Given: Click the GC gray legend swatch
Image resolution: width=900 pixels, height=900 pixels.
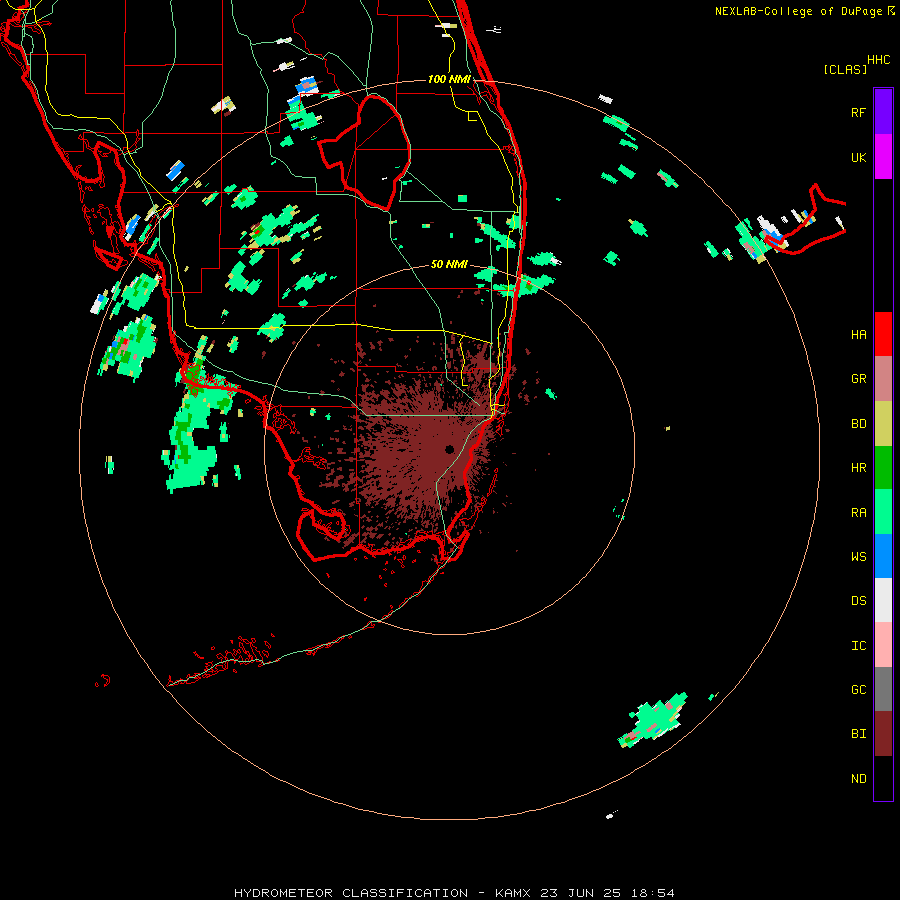Looking at the screenshot, I should [x=883, y=689].
